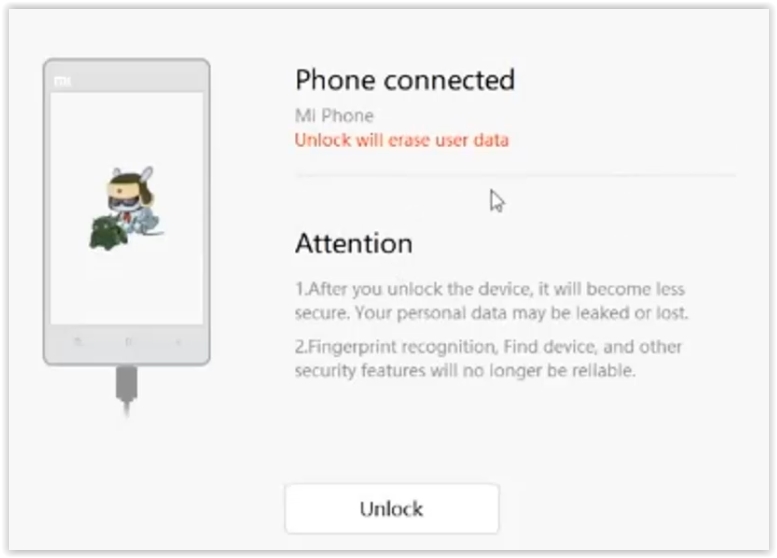Click the Unlock button
The width and height of the screenshot is (777, 558).
click(392, 508)
